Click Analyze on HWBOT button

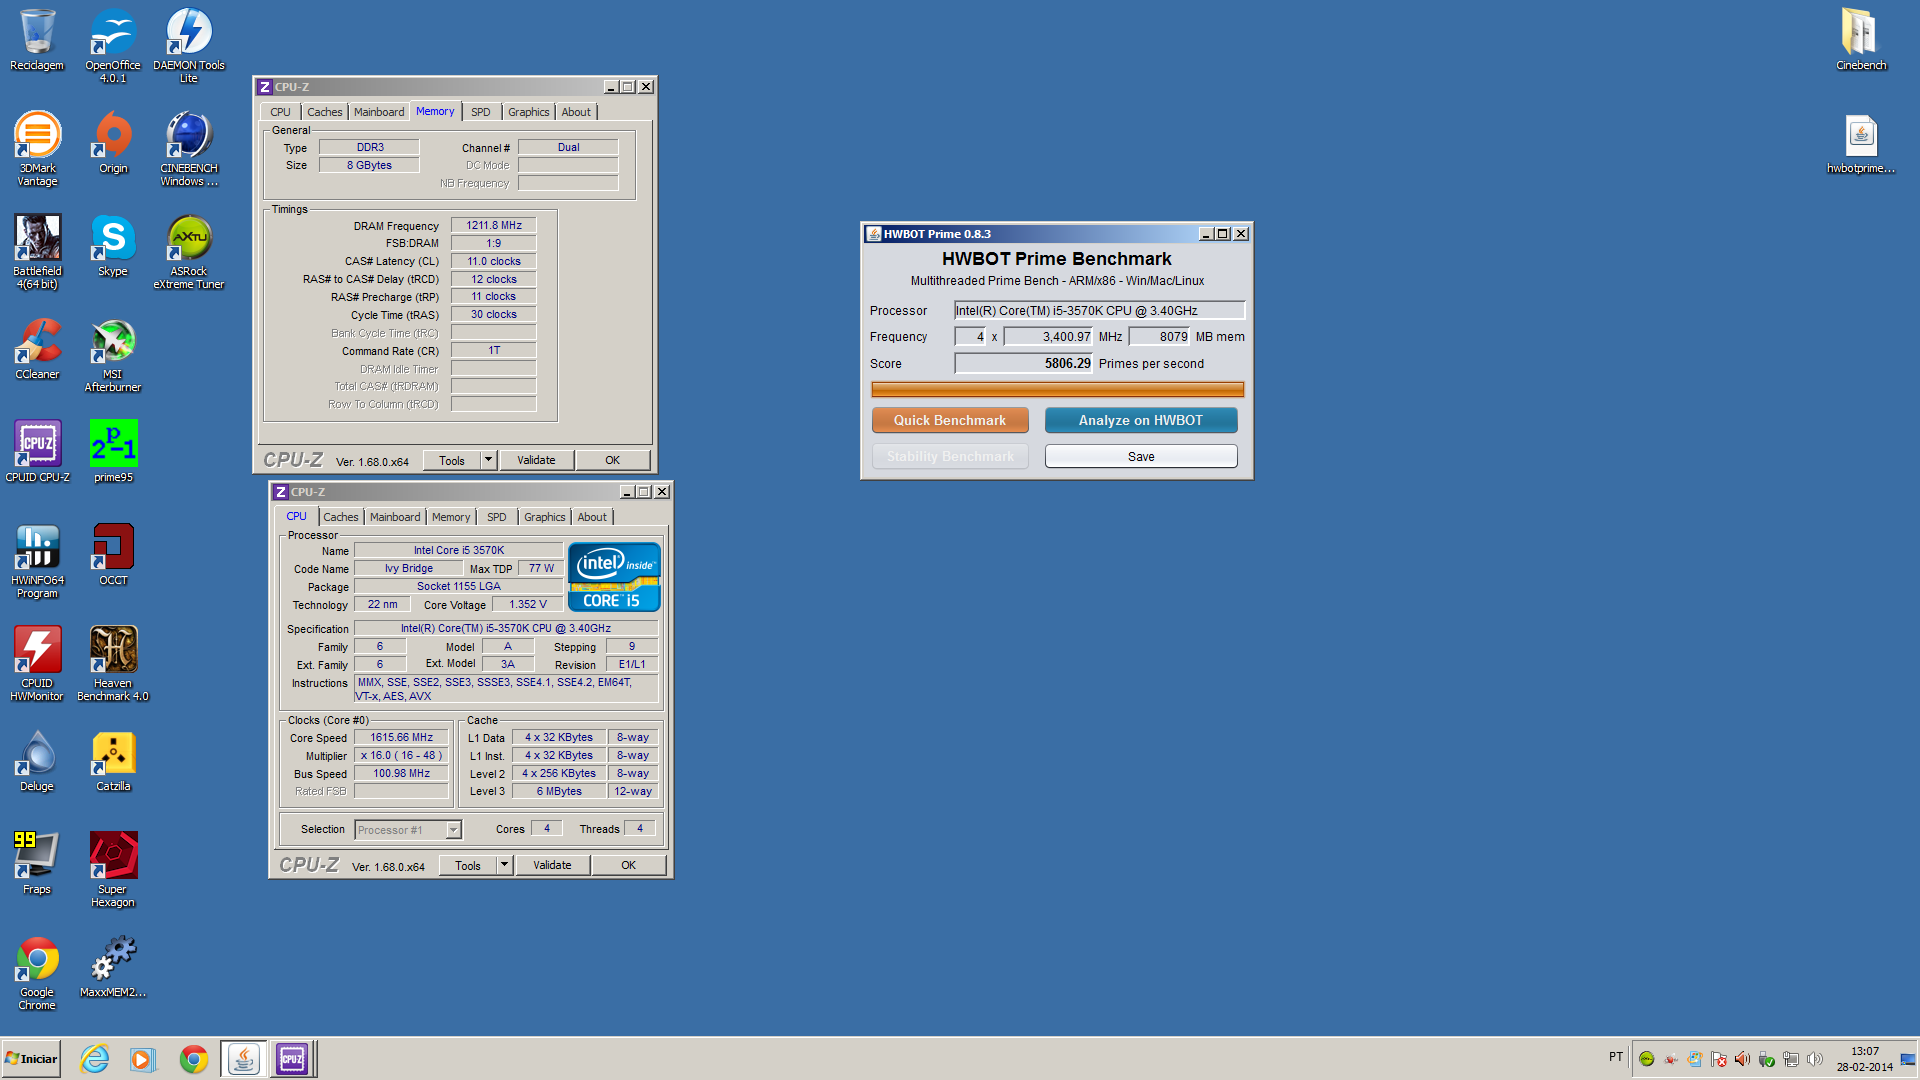point(1141,420)
